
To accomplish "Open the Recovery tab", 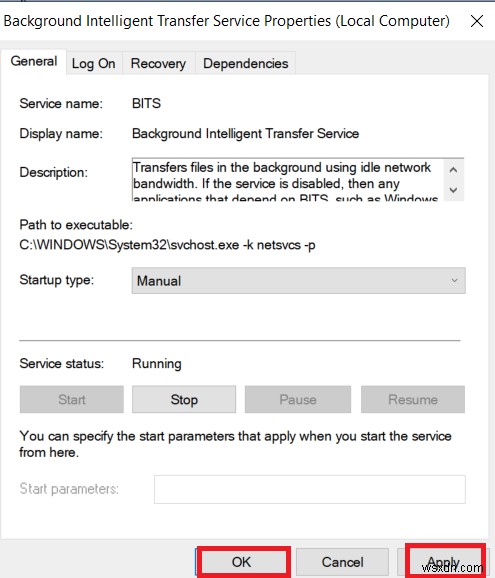I will pyautogui.click(x=158, y=63).
